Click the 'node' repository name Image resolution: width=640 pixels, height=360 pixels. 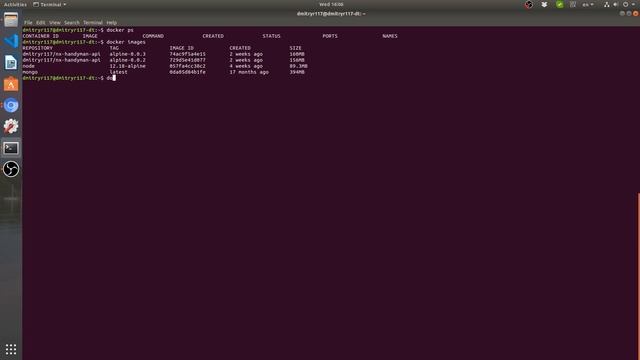click(29, 66)
